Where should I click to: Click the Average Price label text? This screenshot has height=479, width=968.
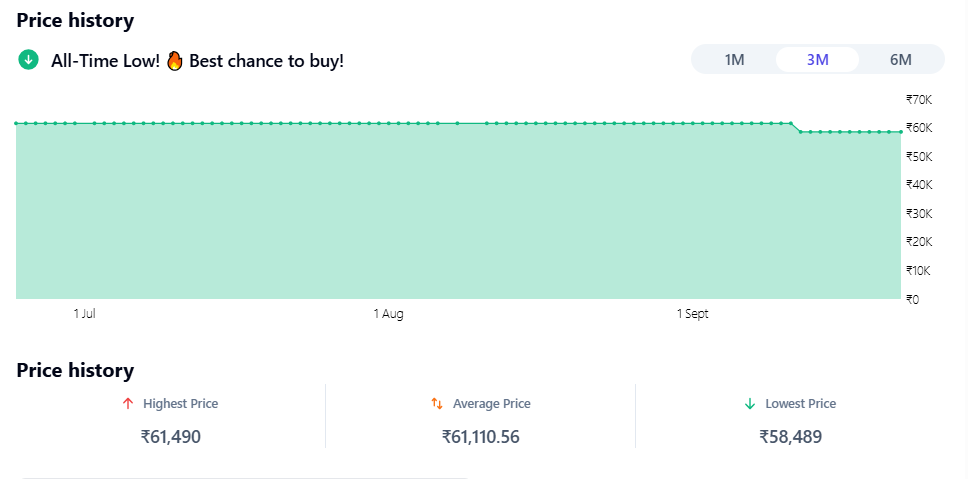pos(491,404)
